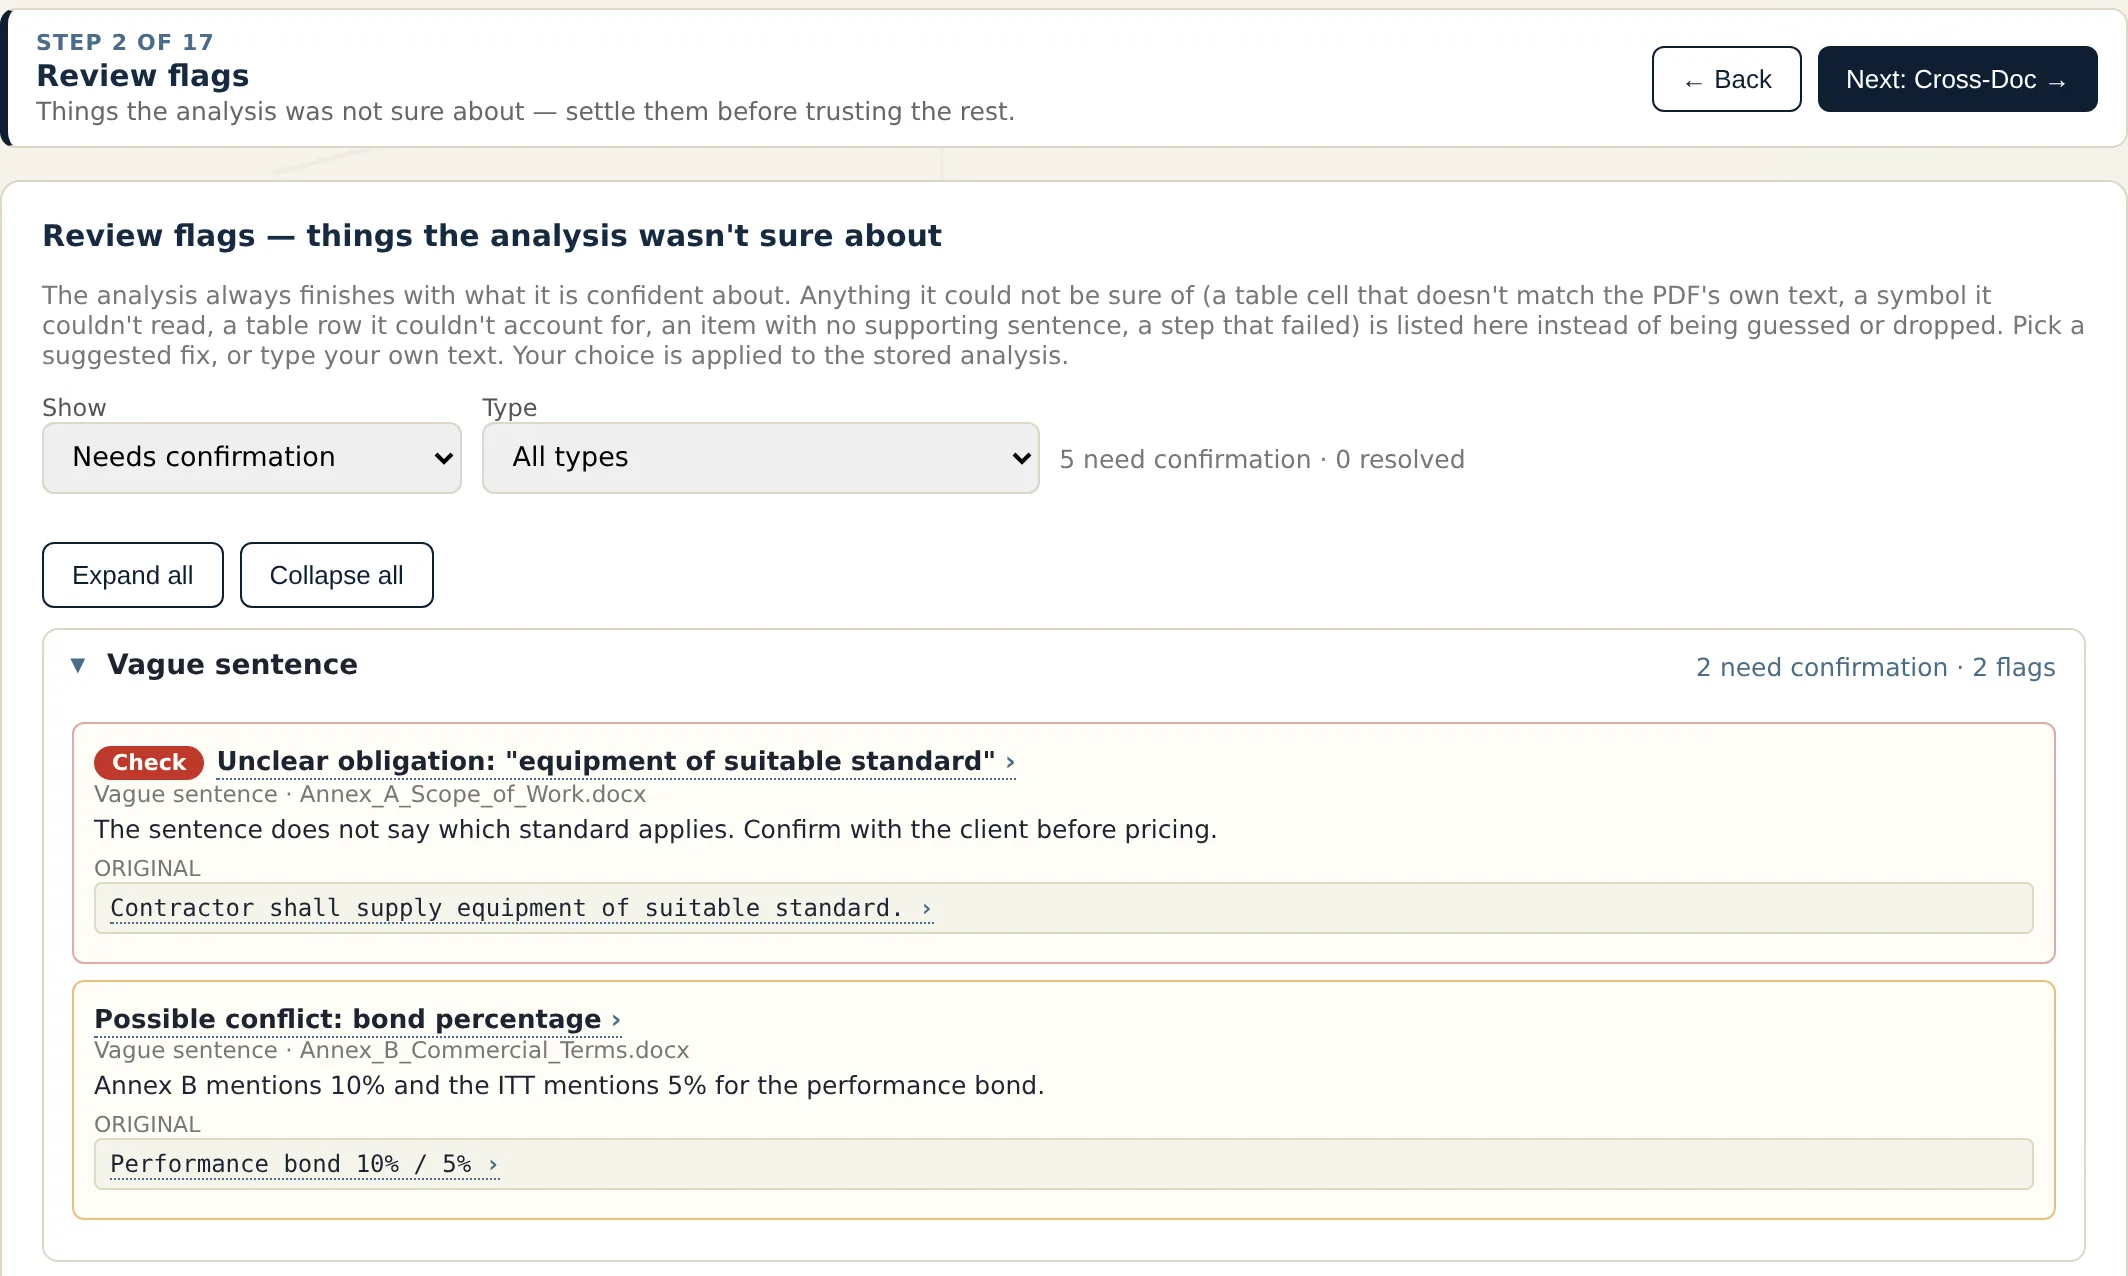
Task: Click the red Check badge
Action: point(149,762)
